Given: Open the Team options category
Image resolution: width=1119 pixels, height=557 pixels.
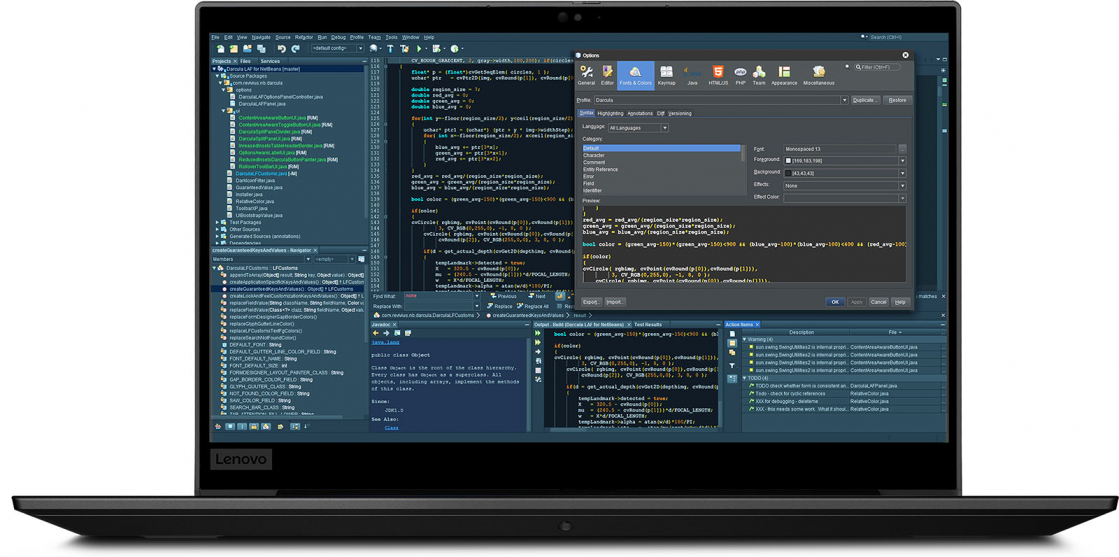Looking at the screenshot, I should coord(759,75).
